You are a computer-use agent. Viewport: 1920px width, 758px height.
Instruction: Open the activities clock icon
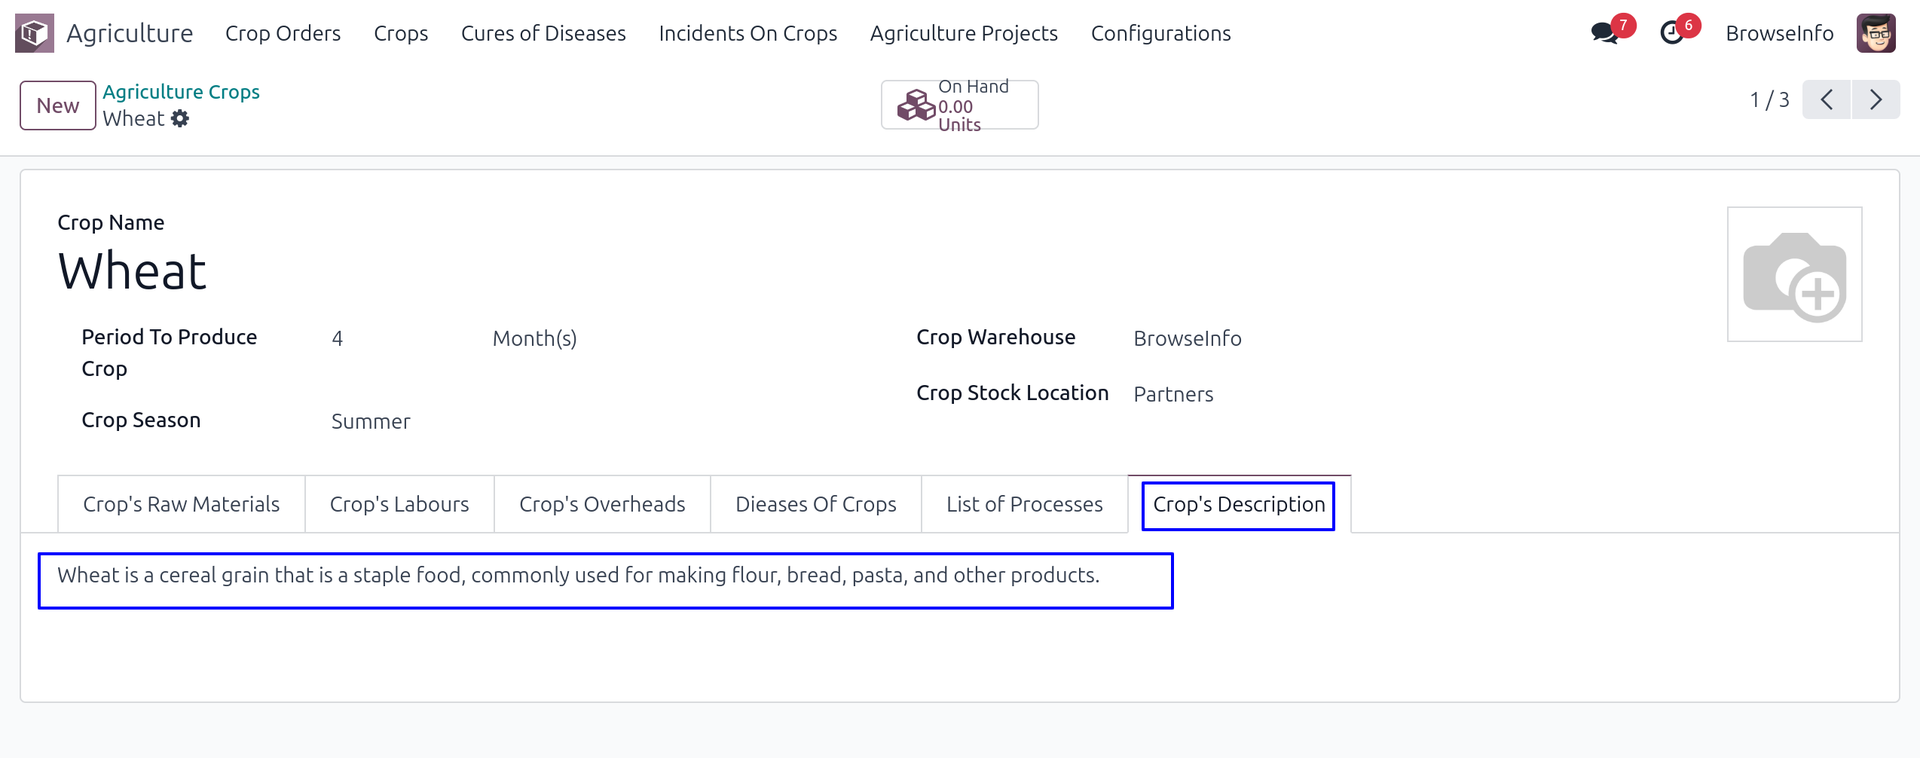point(1672,33)
